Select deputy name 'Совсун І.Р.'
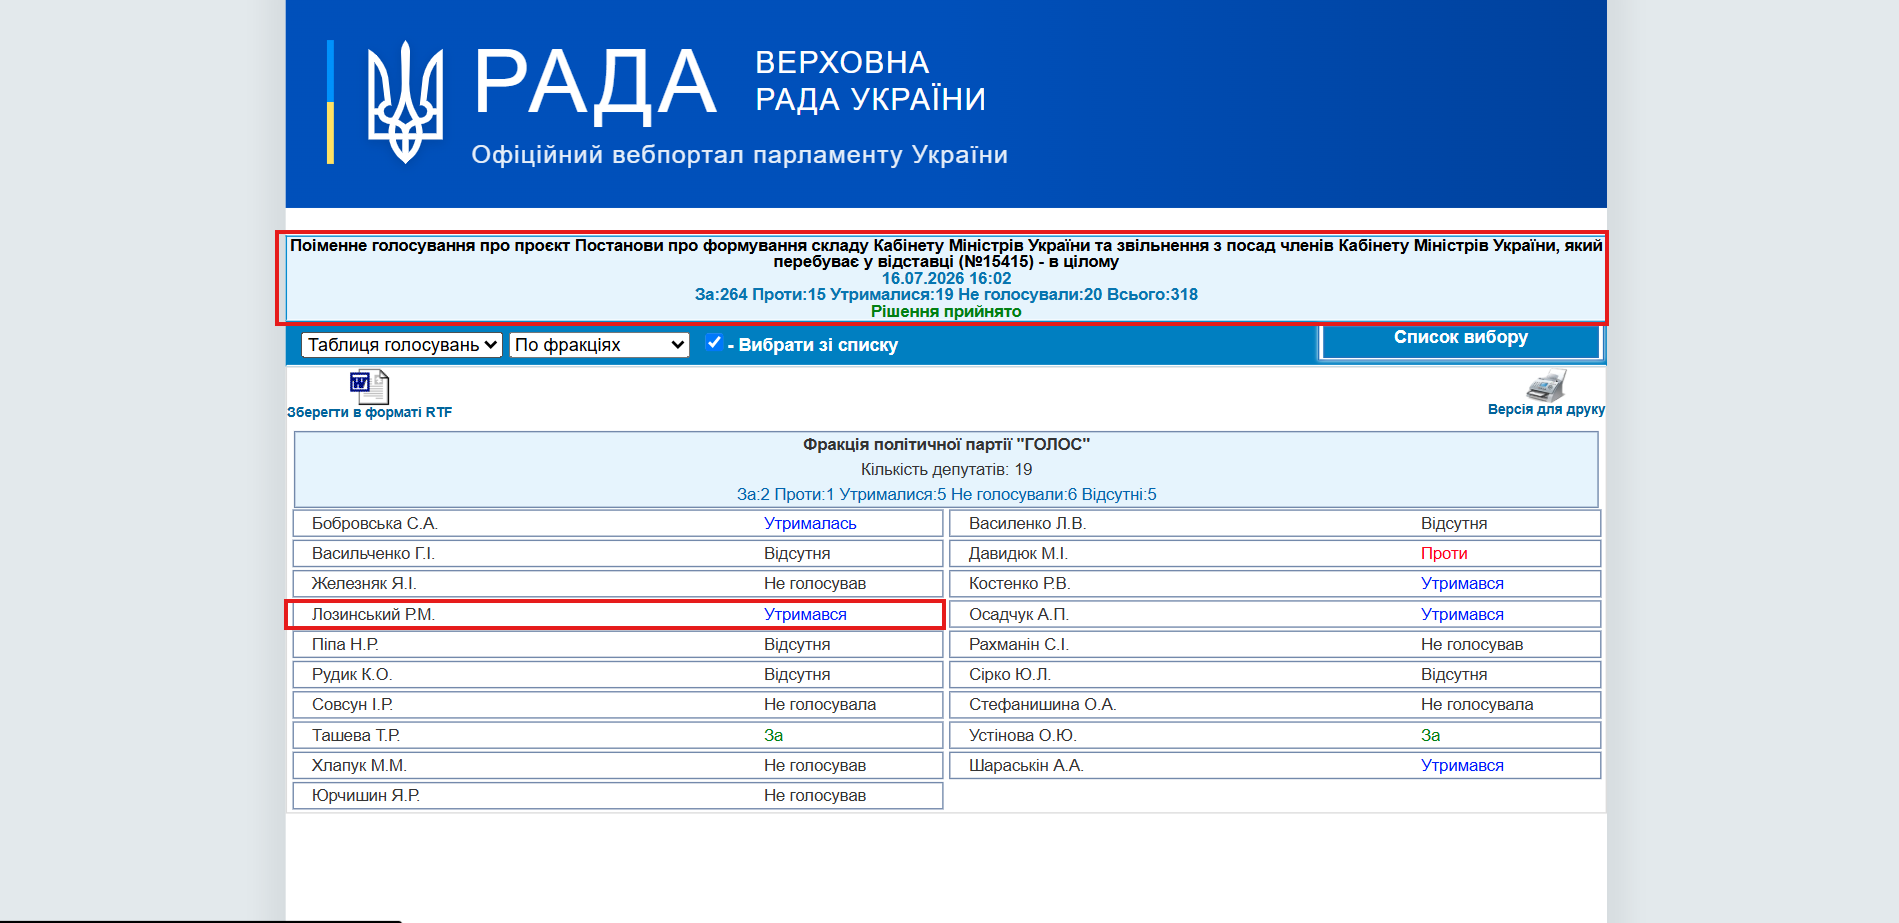 pos(352,705)
